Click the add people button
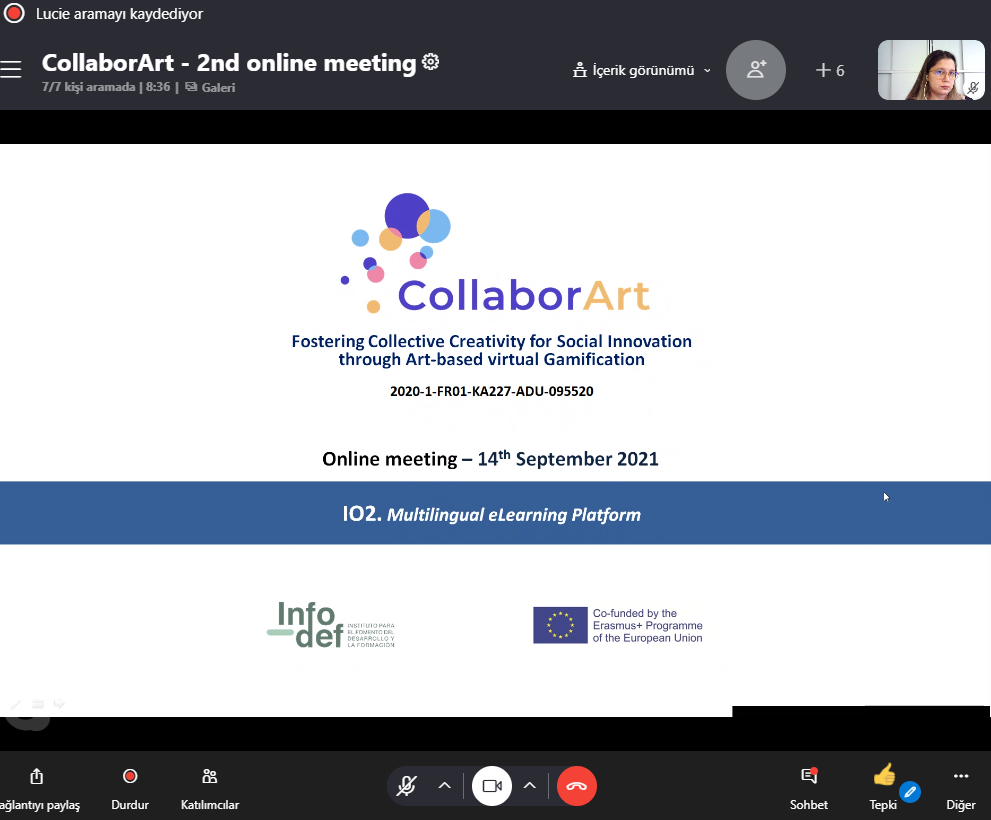Image resolution: width=991 pixels, height=820 pixels. tap(756, 69)
